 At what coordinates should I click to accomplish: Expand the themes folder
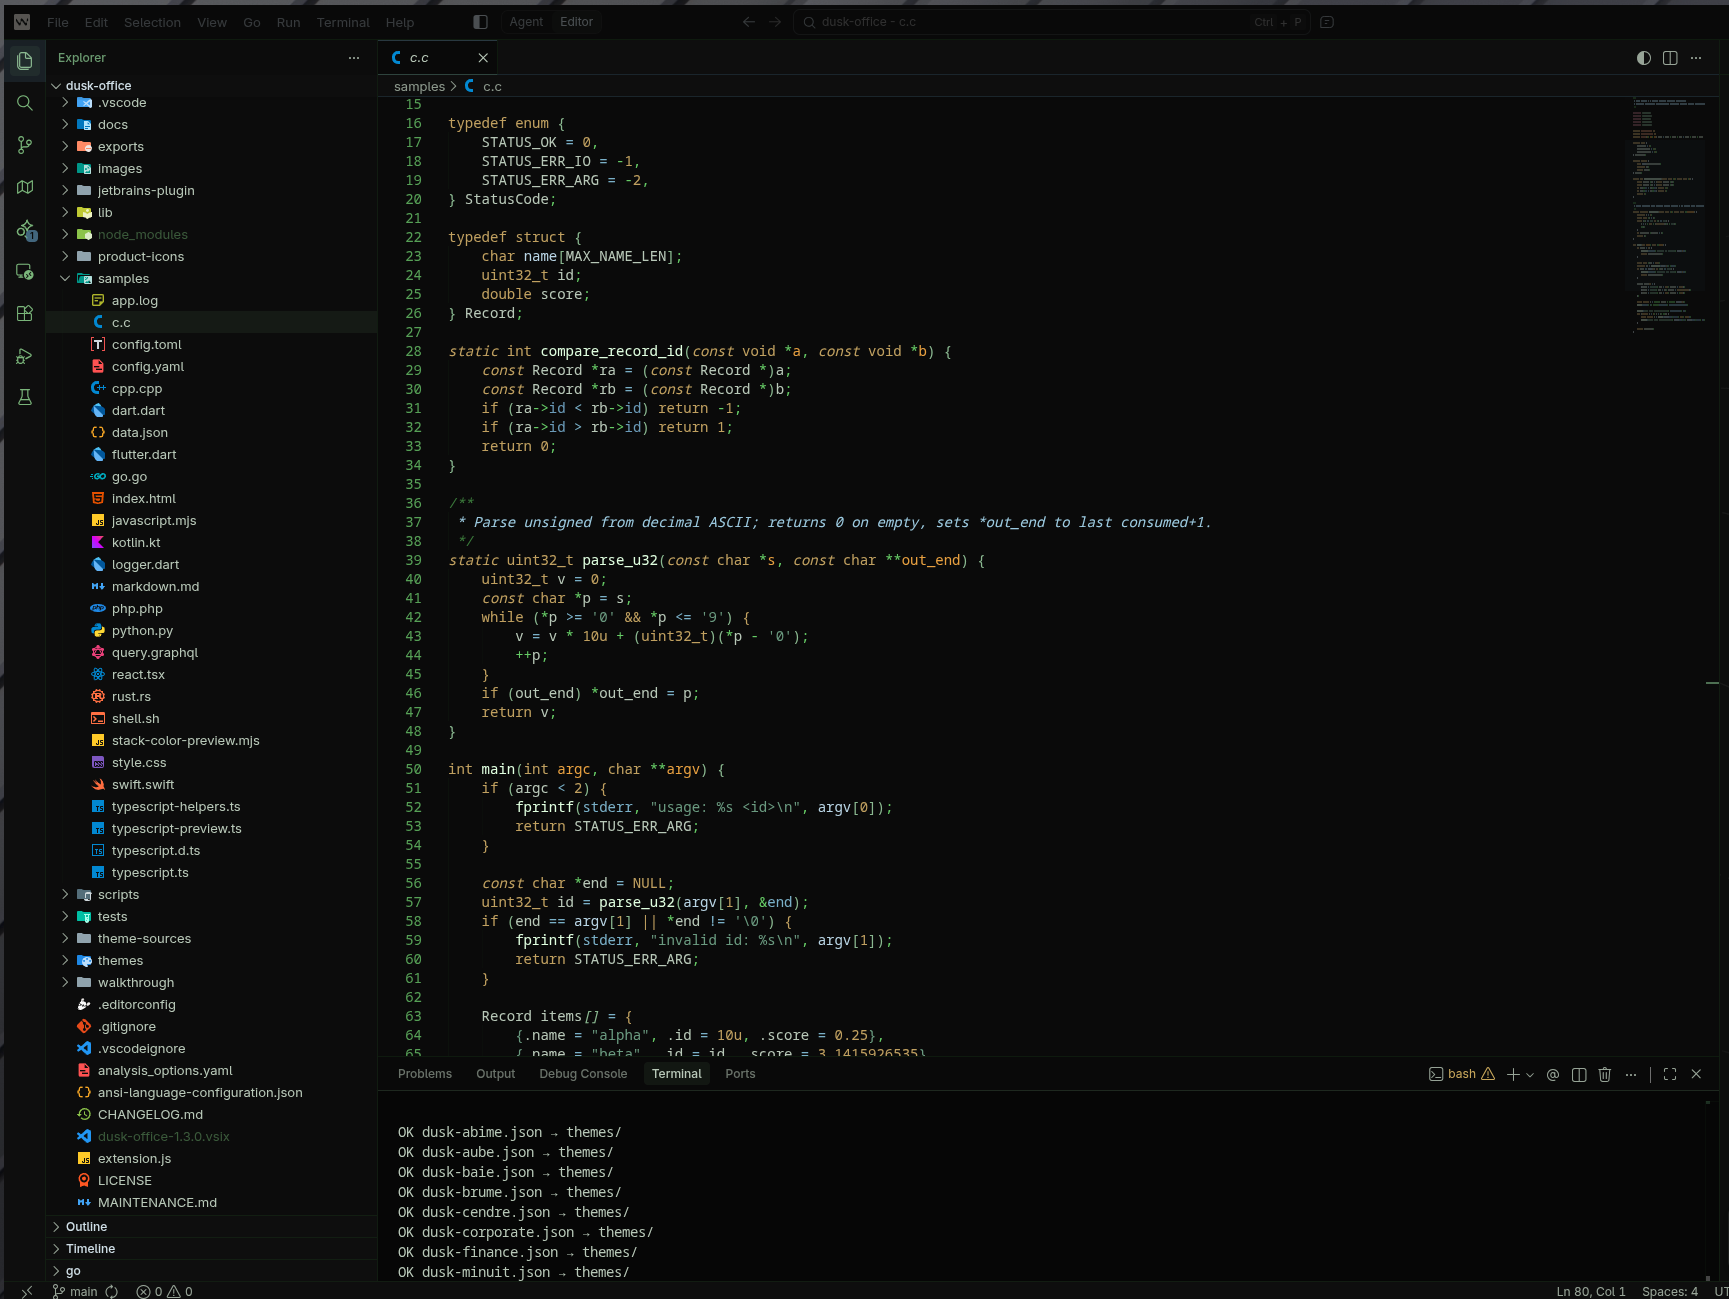212,961
